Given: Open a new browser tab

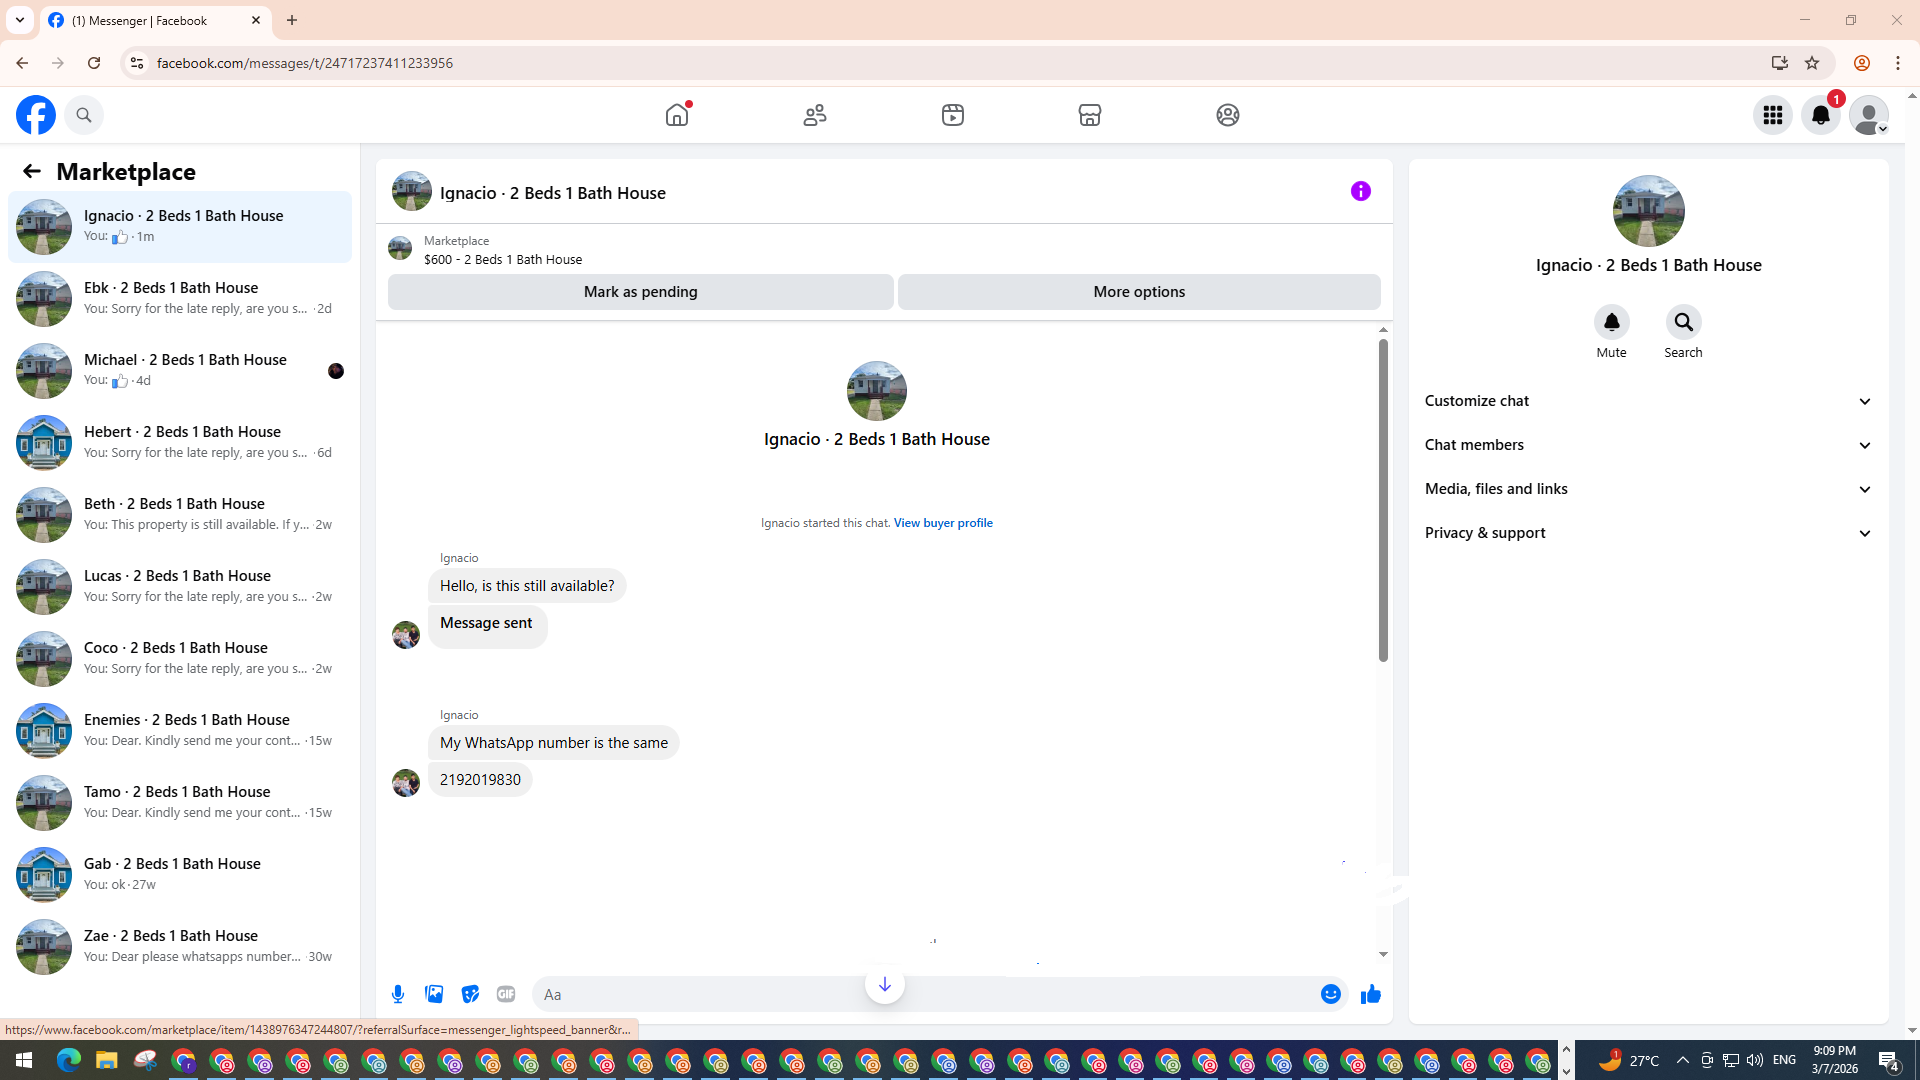Looking at the screenshot, I should click(x=292, y=20).
